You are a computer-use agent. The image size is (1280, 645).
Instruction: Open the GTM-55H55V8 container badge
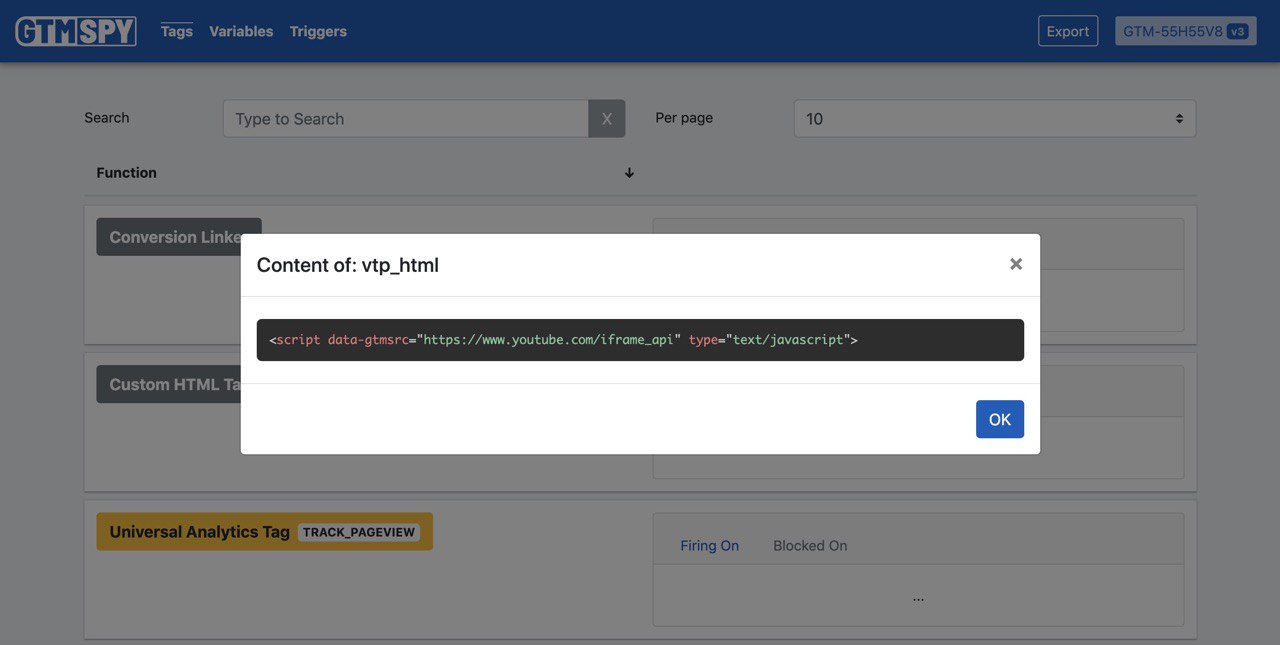(x=1185, y=31)
